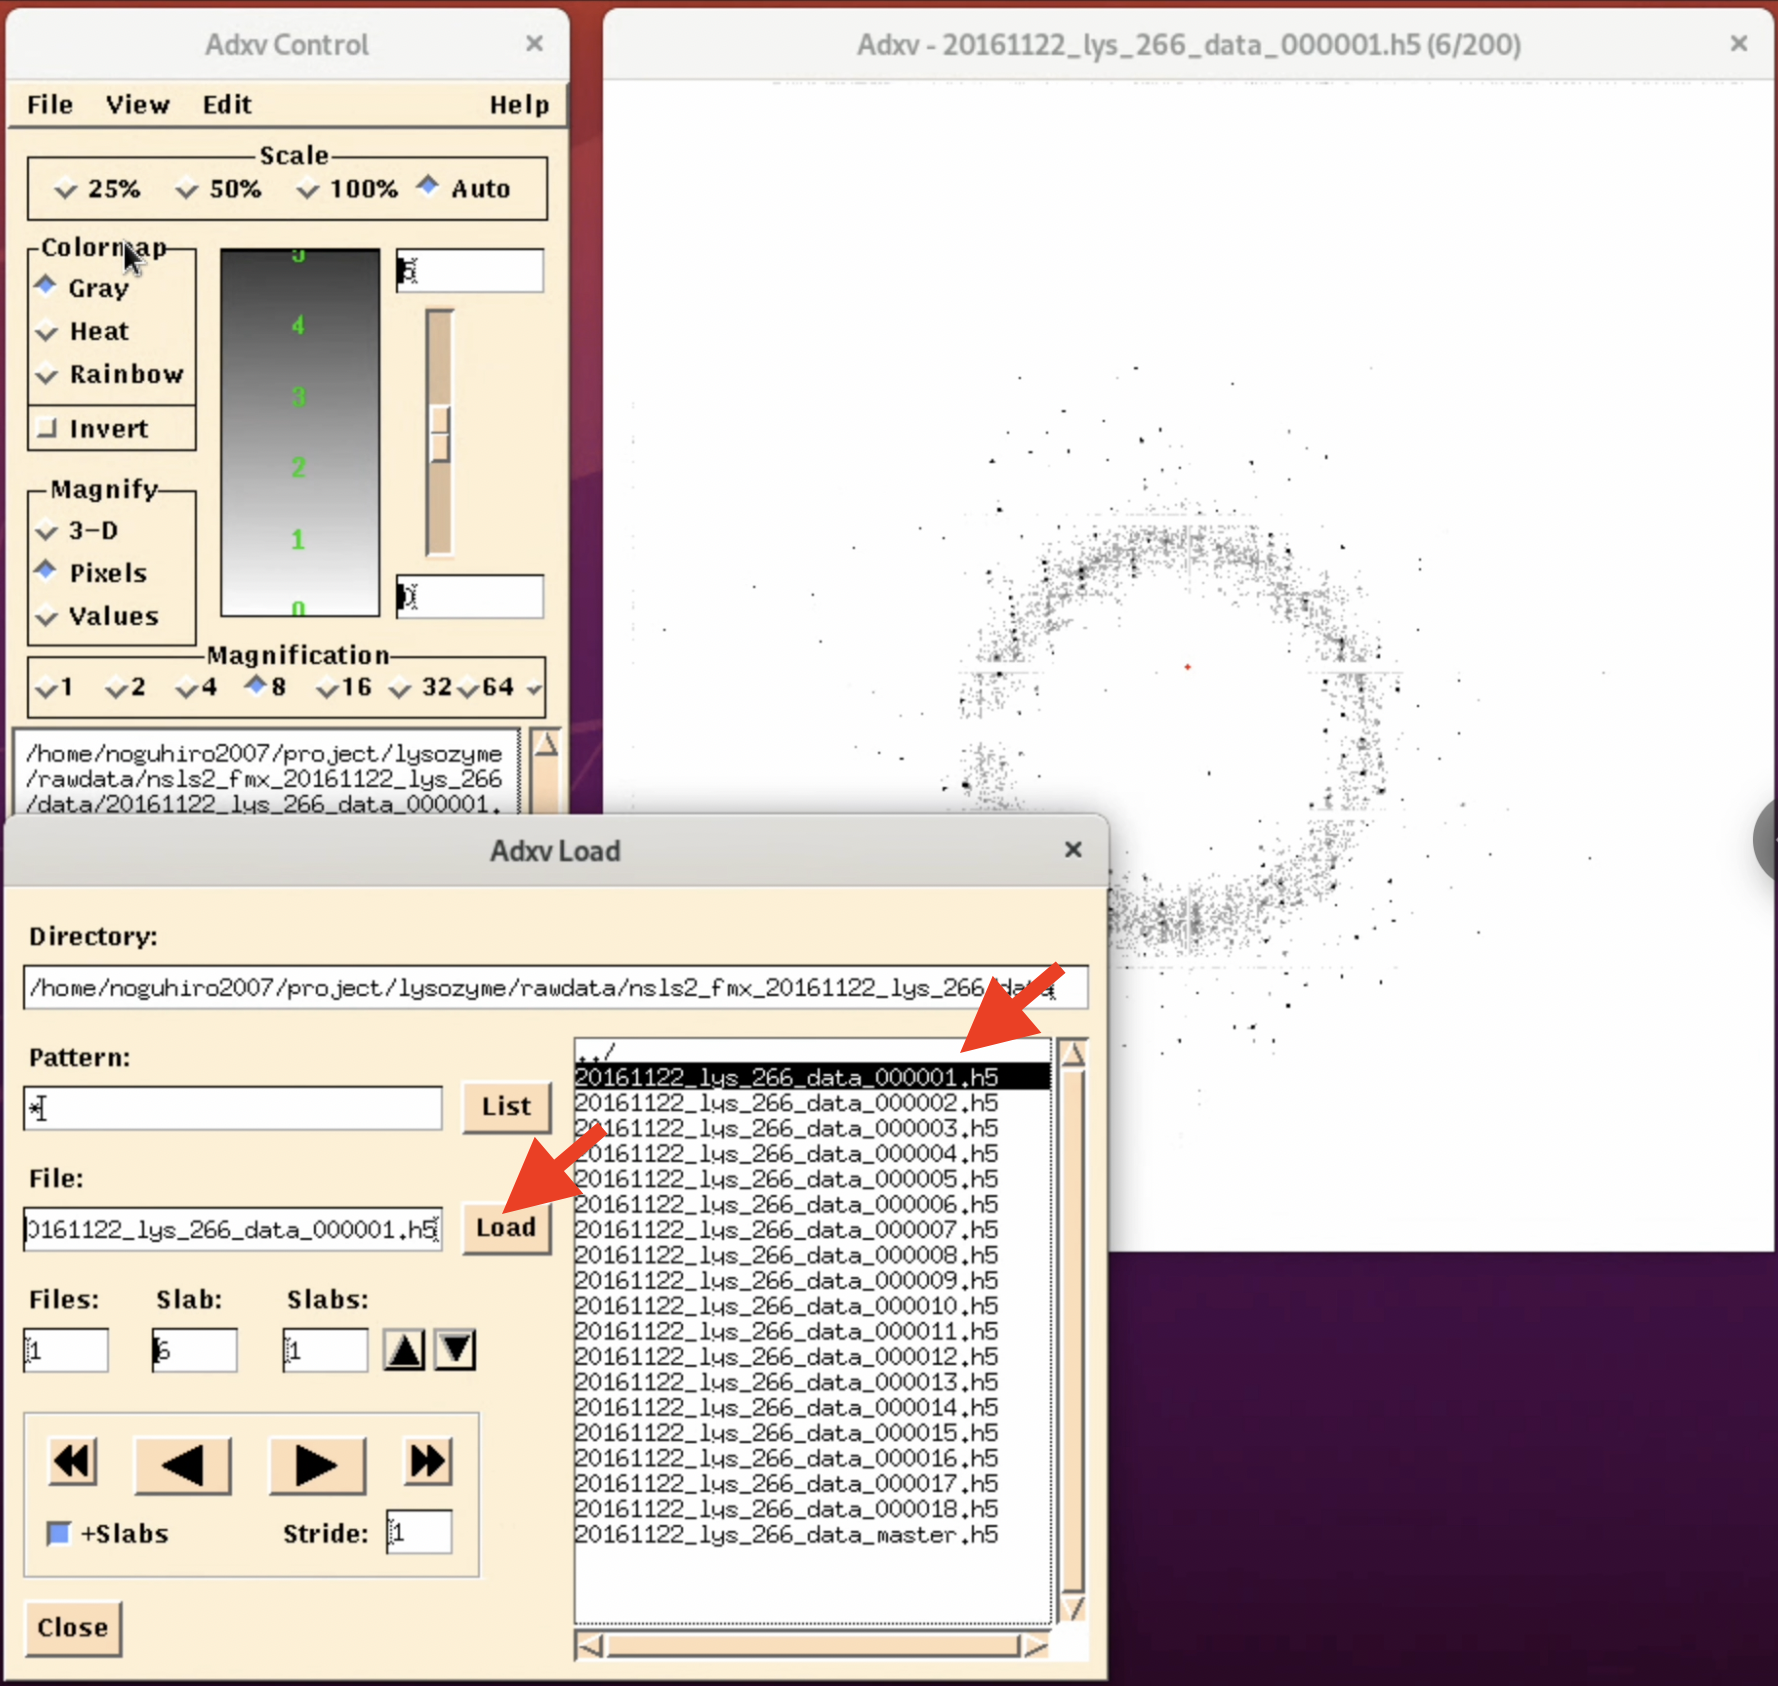Enable the Invert colormap checkbox

47,428
